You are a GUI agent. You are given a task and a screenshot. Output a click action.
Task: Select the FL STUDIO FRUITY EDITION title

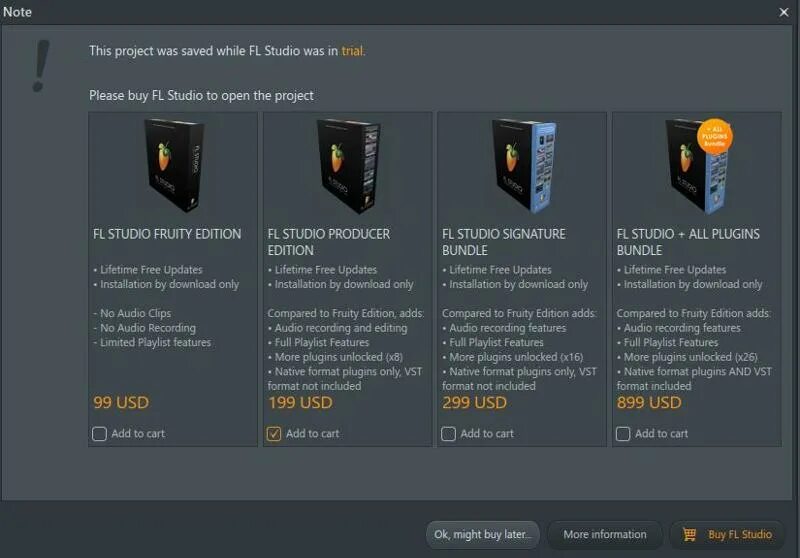pos(167,234)
